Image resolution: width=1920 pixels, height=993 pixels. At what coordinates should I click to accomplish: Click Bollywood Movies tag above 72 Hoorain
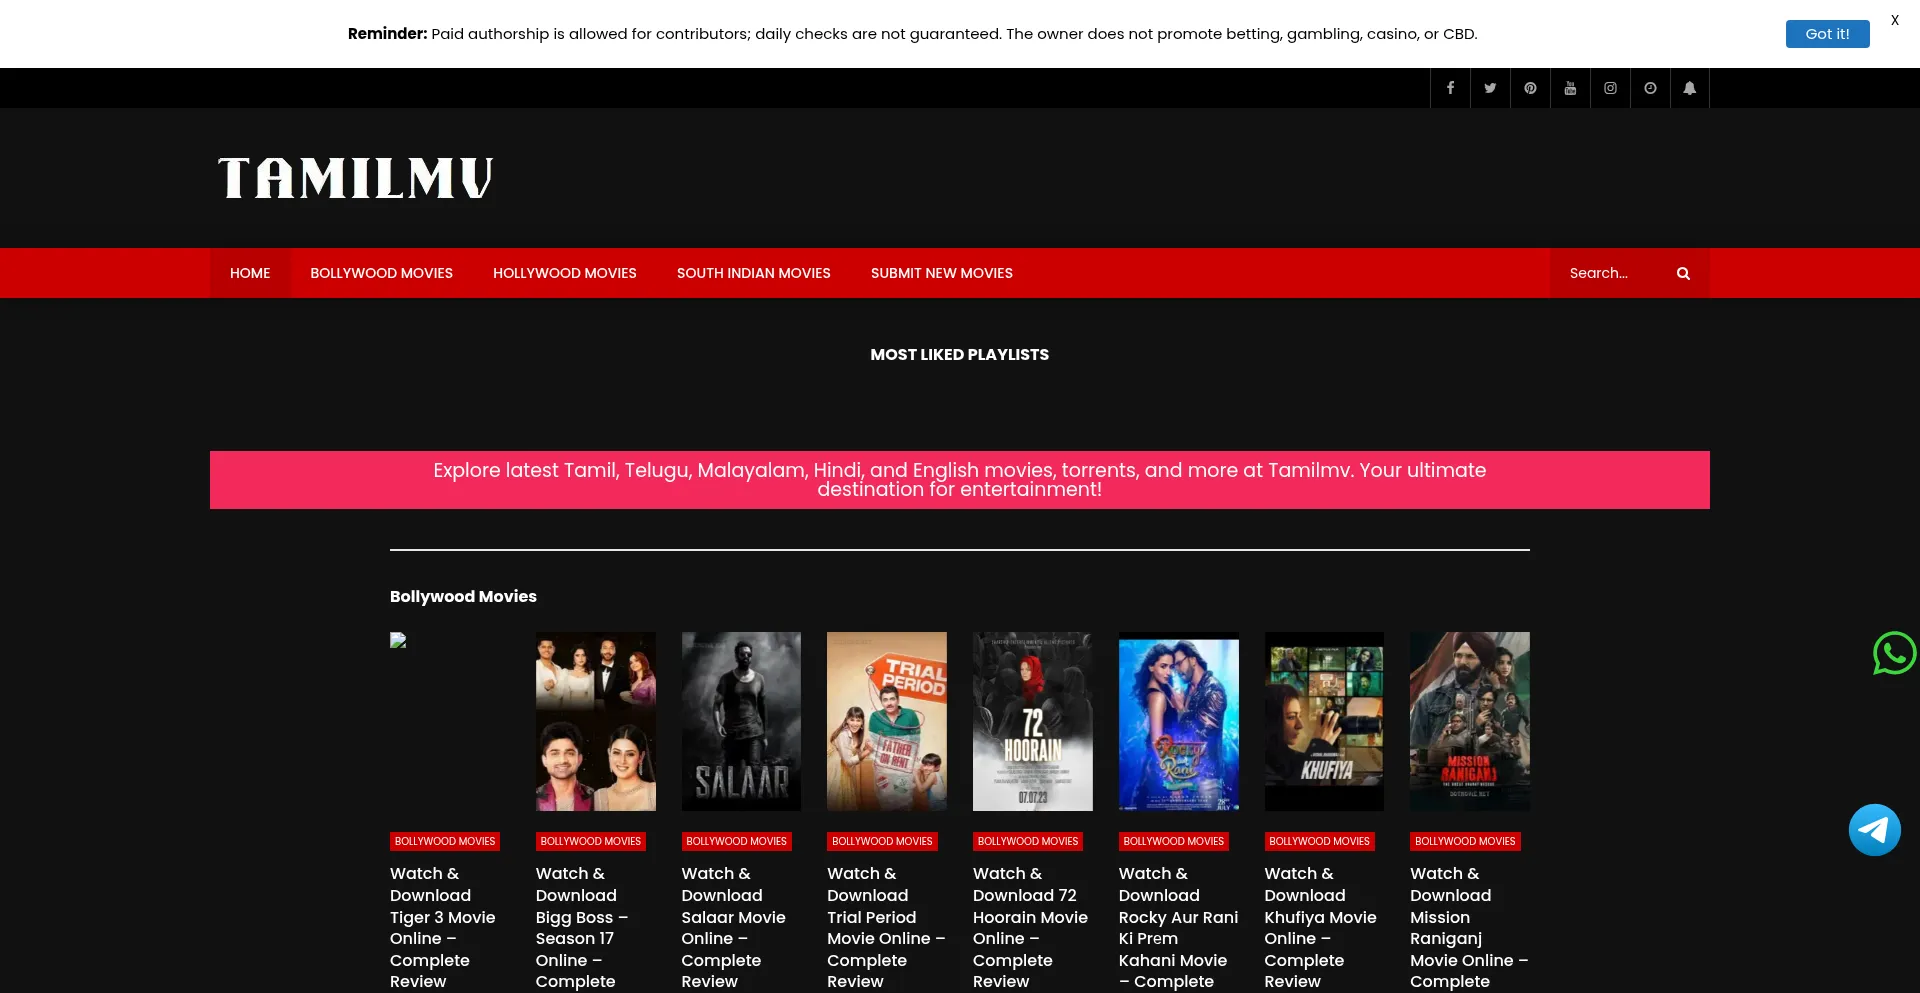(x=1028, y=841)
